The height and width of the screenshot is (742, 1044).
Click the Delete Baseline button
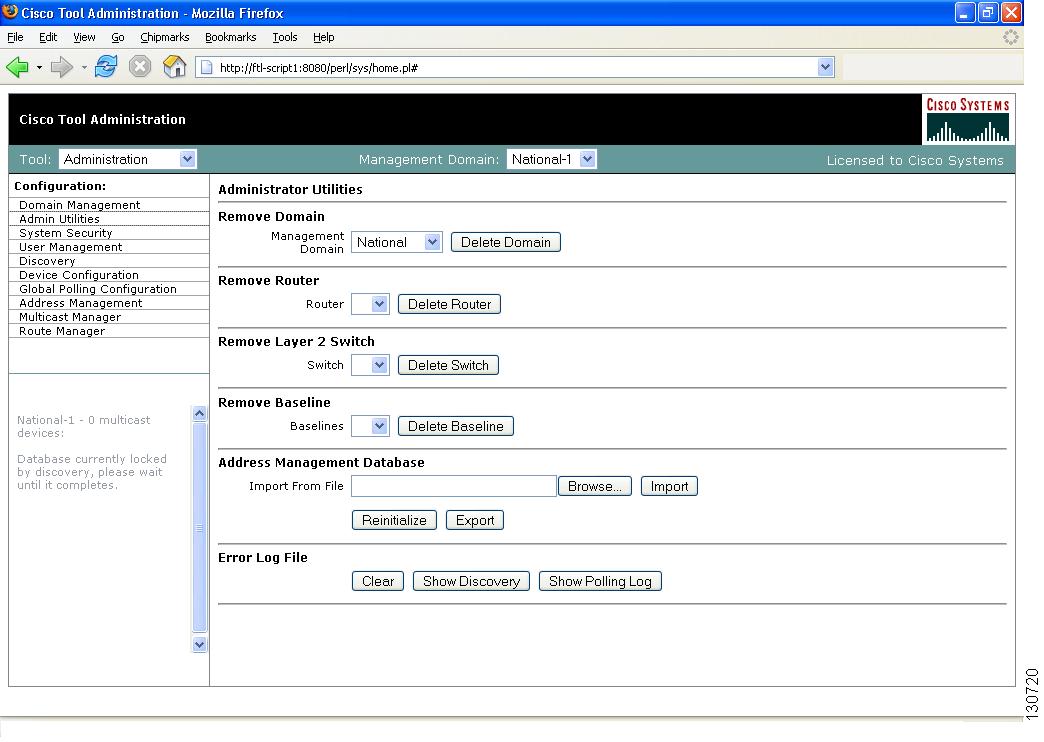455,426
